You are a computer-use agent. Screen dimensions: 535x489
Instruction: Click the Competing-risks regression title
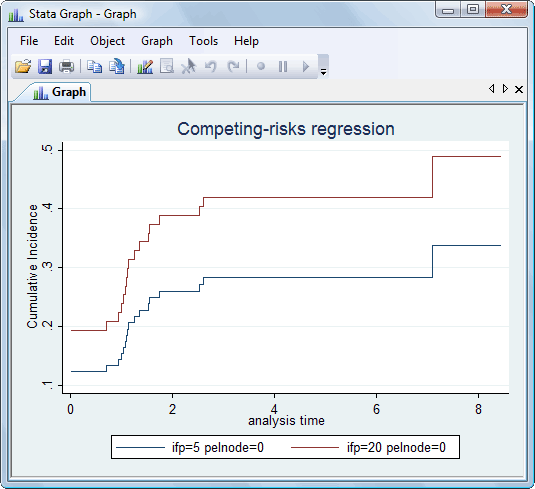tap(286, 129)
